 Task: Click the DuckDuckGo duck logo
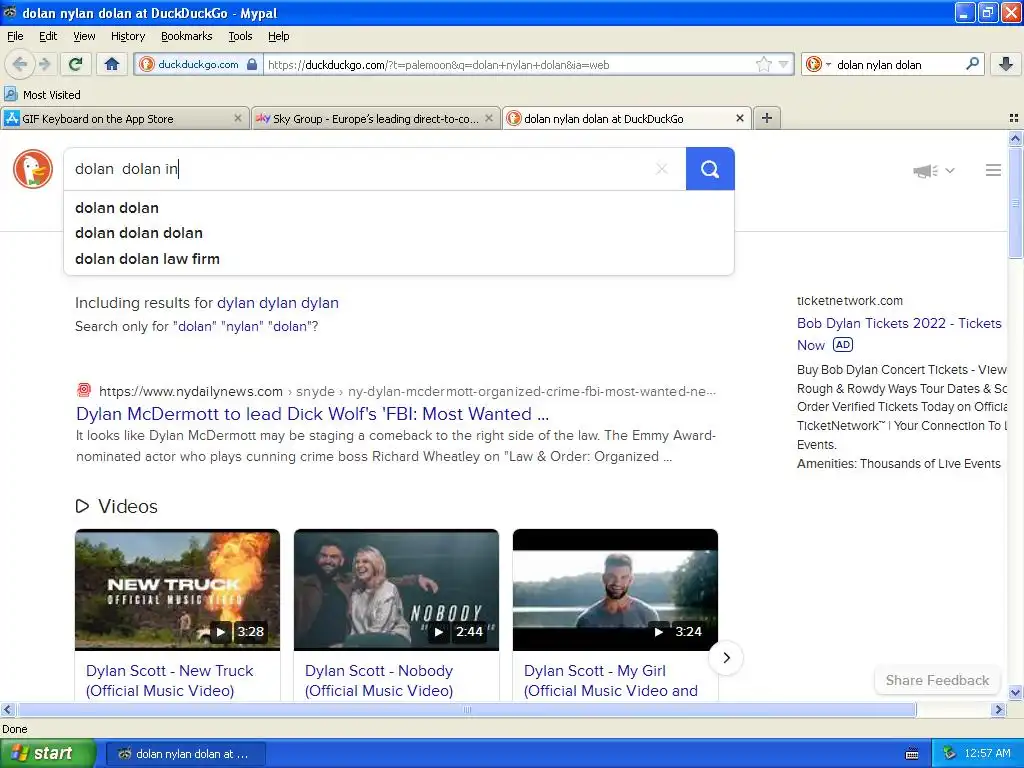click(x=33, y=168)
